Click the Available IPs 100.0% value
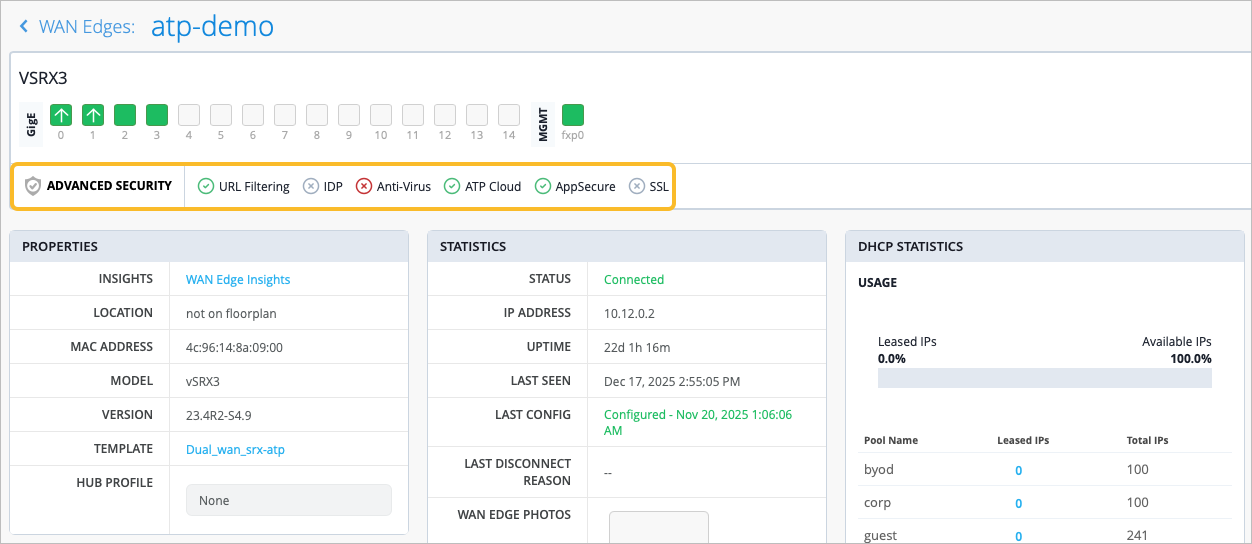1252x544 pixels. point(1191,358)
